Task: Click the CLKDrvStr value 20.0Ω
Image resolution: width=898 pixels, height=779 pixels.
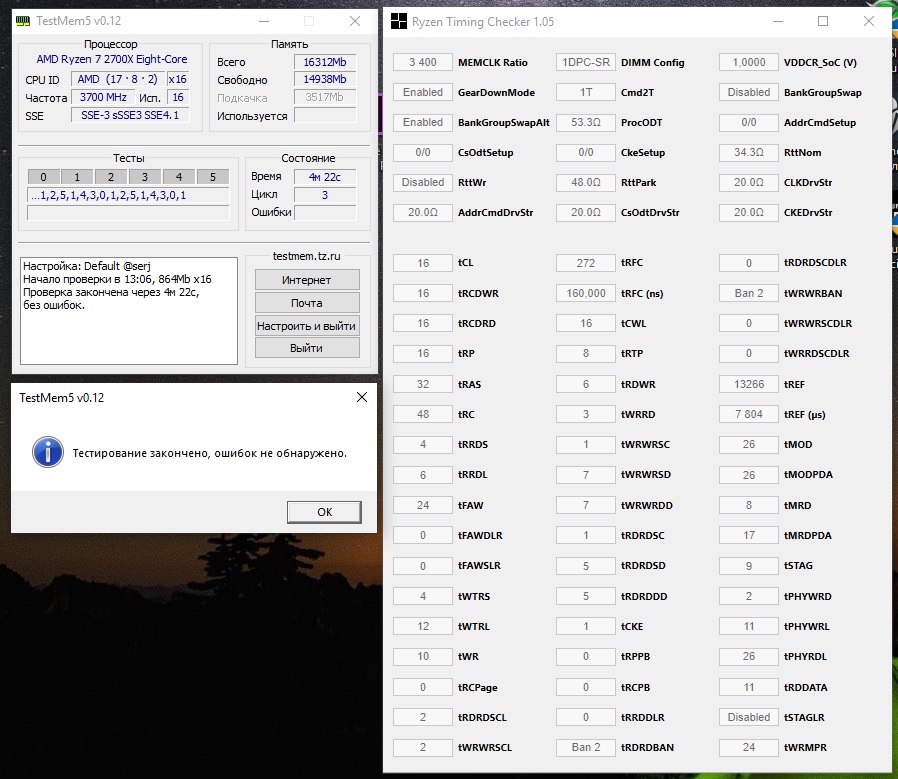Action: 749,182
